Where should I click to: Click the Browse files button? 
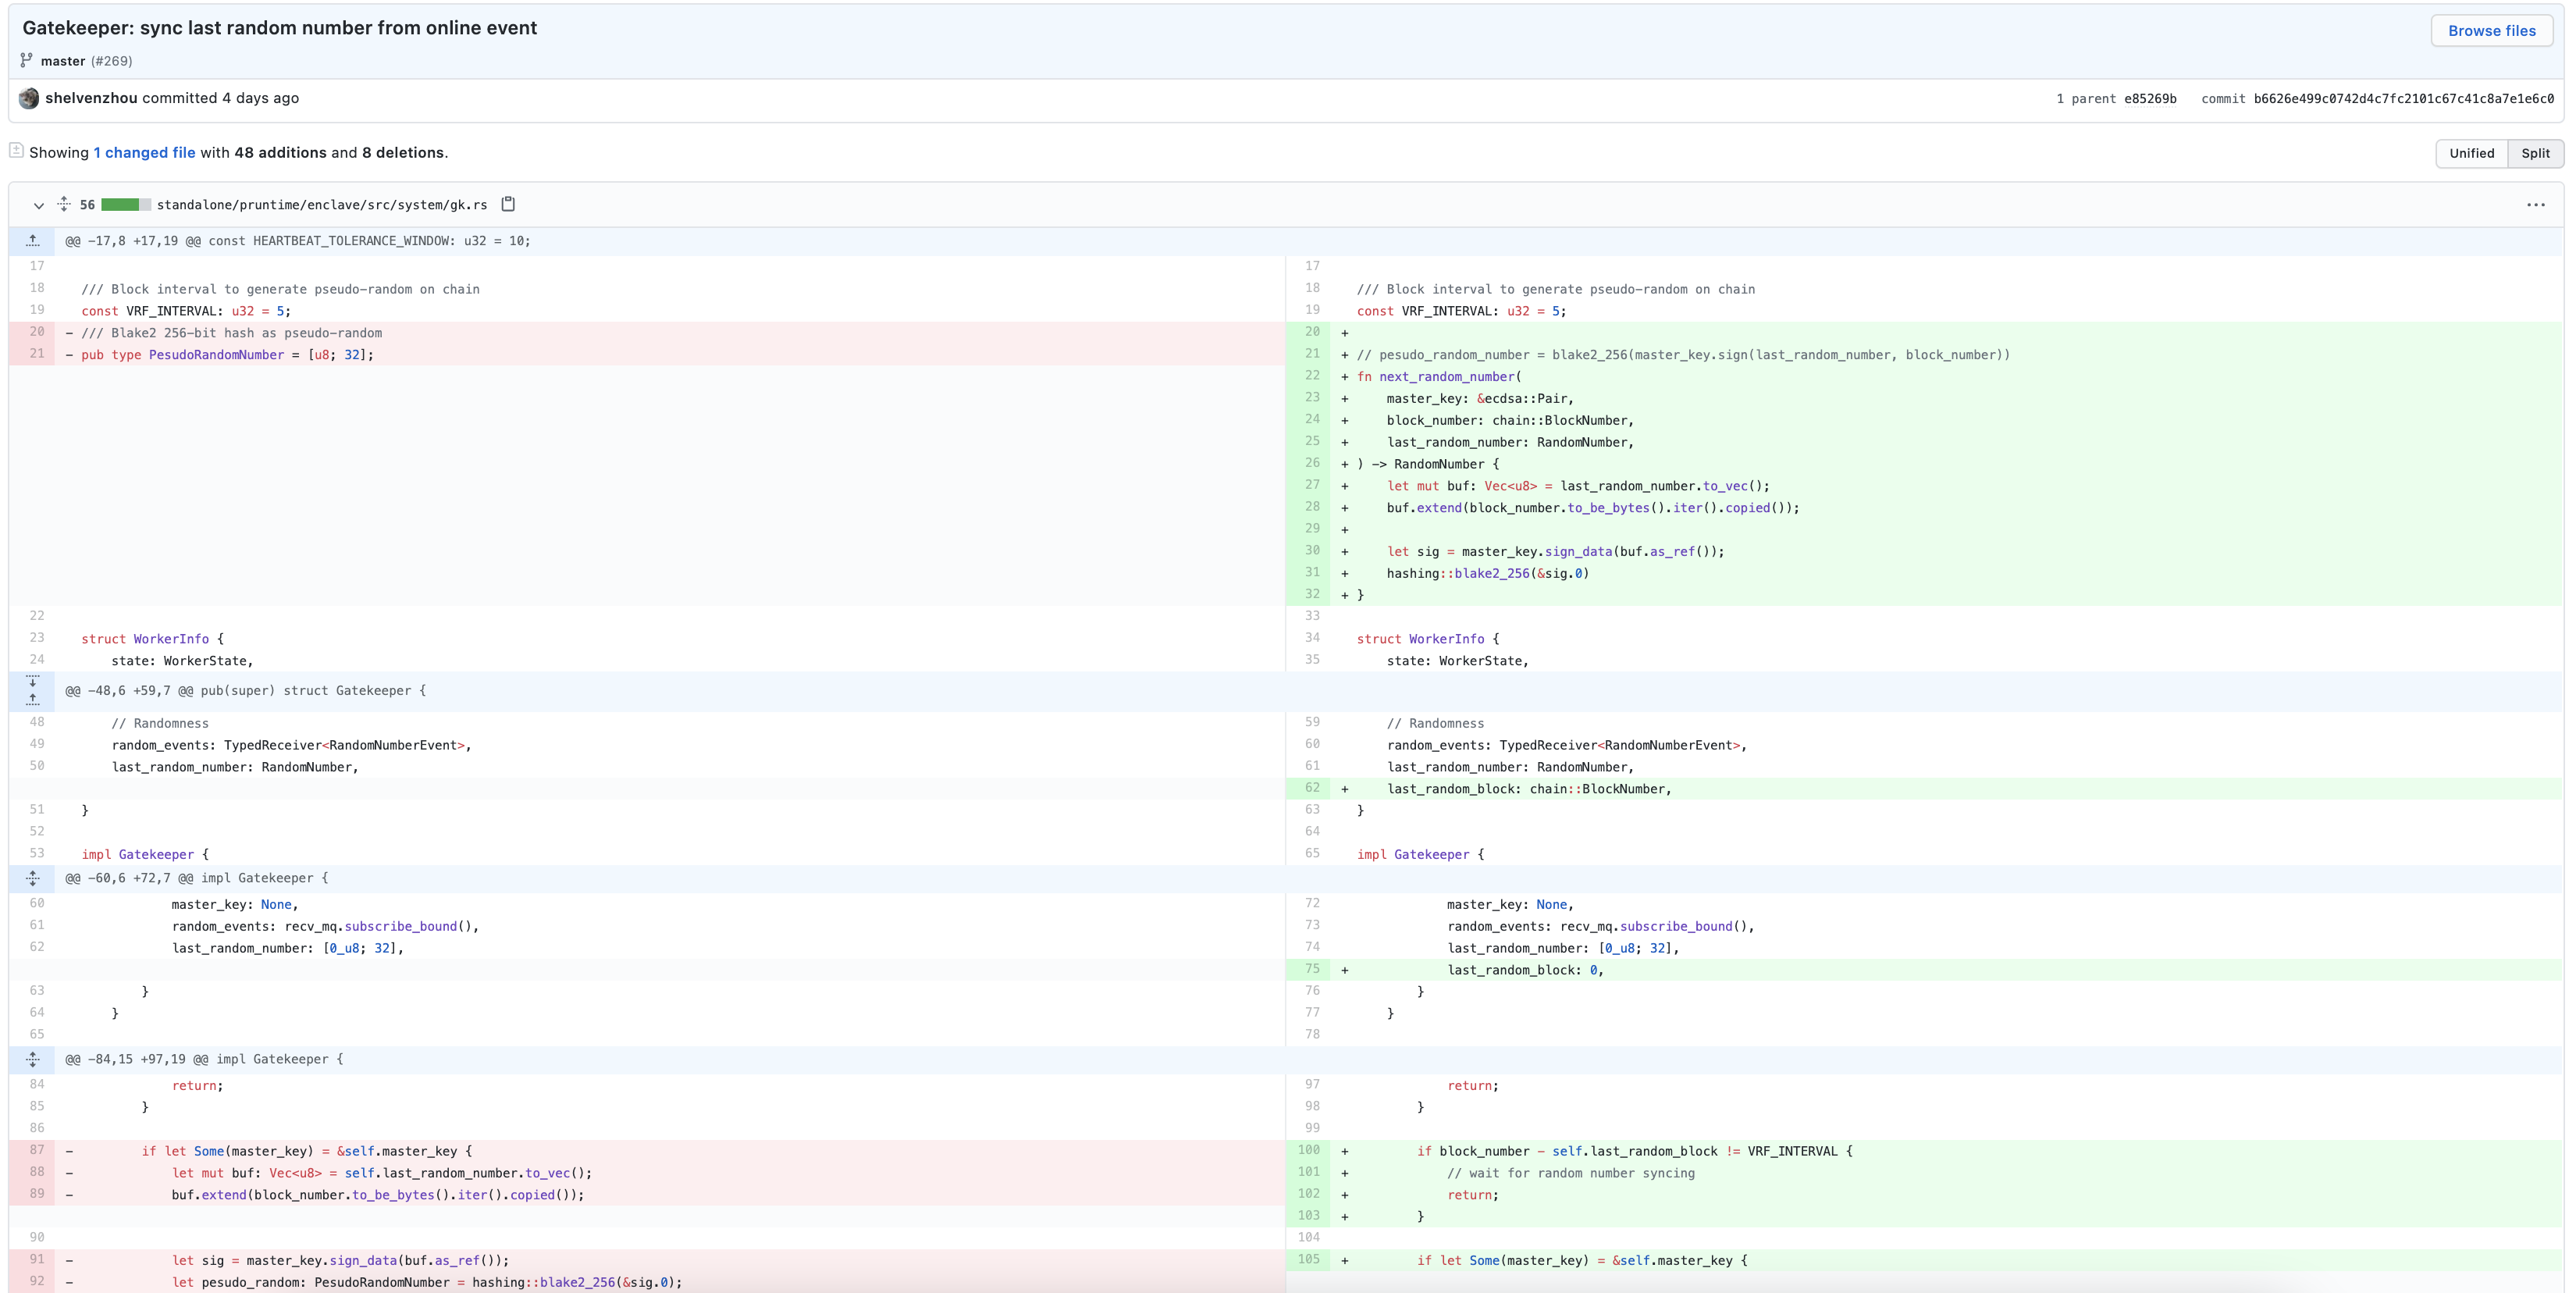[2491, 31]
